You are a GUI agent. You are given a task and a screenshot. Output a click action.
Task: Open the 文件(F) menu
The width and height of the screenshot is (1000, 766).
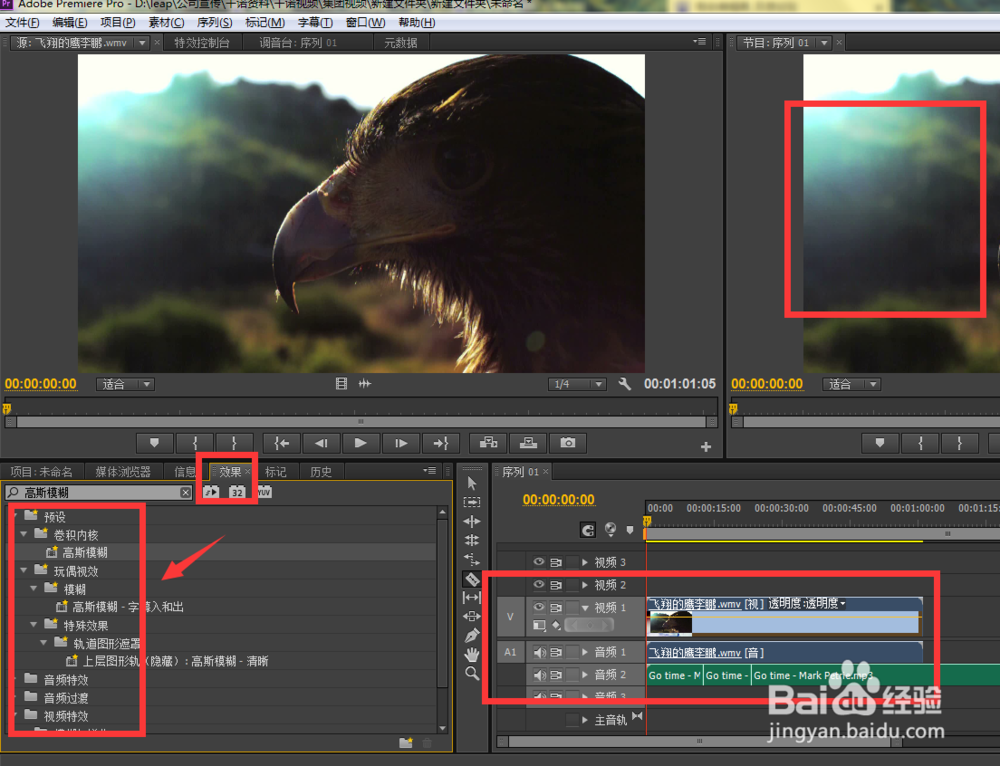22,22
